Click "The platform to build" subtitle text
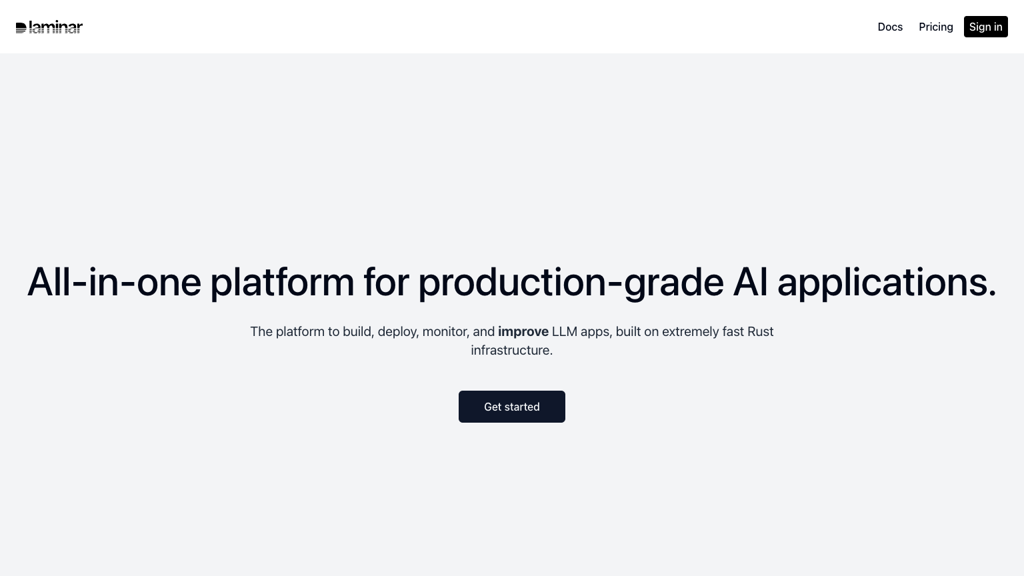 [x=311, y=332]
